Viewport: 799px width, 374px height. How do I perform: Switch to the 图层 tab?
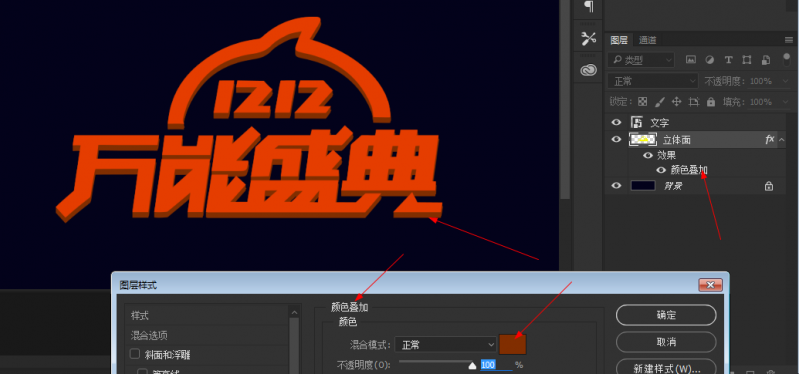coord(619,40)
